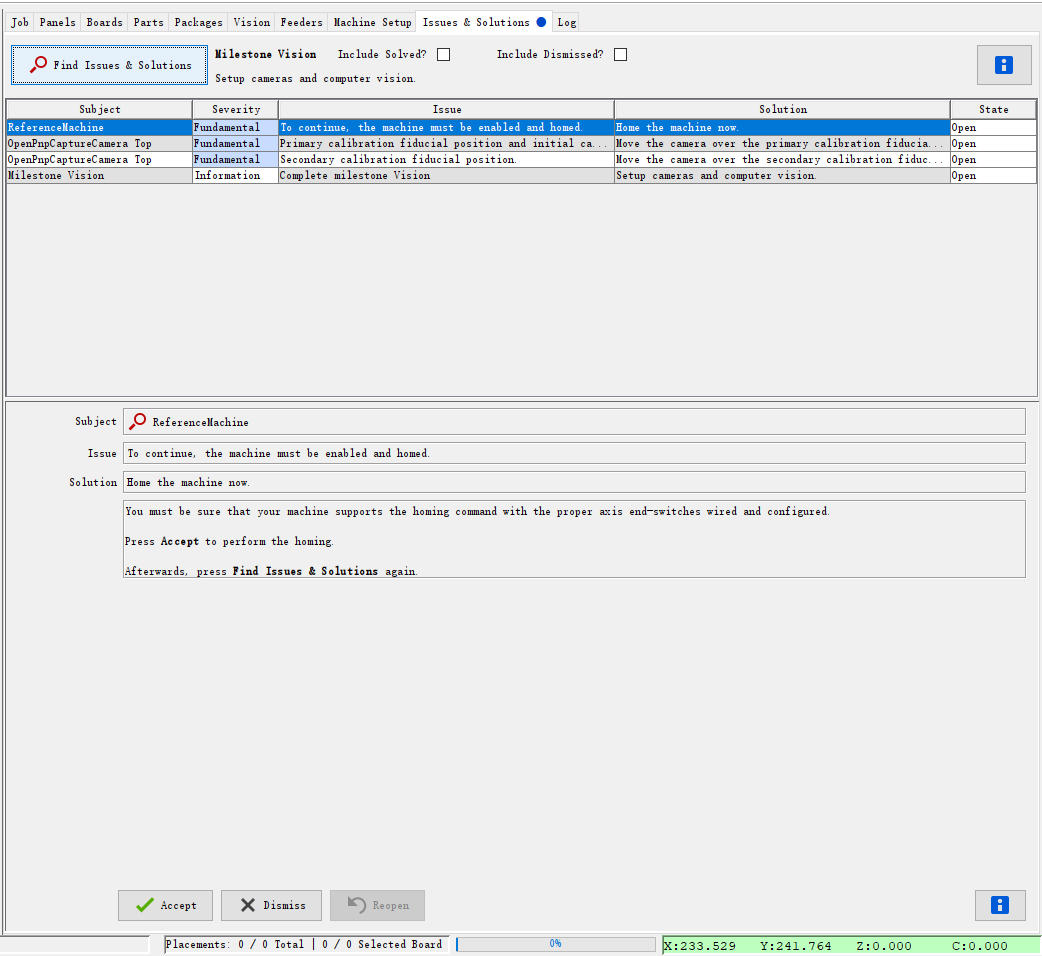The width and height of the screenshot is (1042, 956).
Task: Click 'Setup cameras and computer vision.' solution cell
Action: (x=783, y=175)
